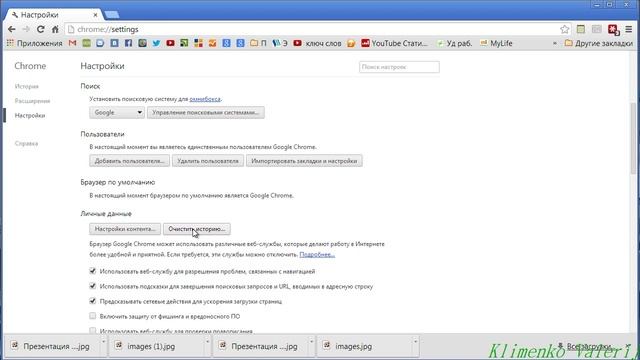Open История in the Chrome sidebar

(27, 86)
